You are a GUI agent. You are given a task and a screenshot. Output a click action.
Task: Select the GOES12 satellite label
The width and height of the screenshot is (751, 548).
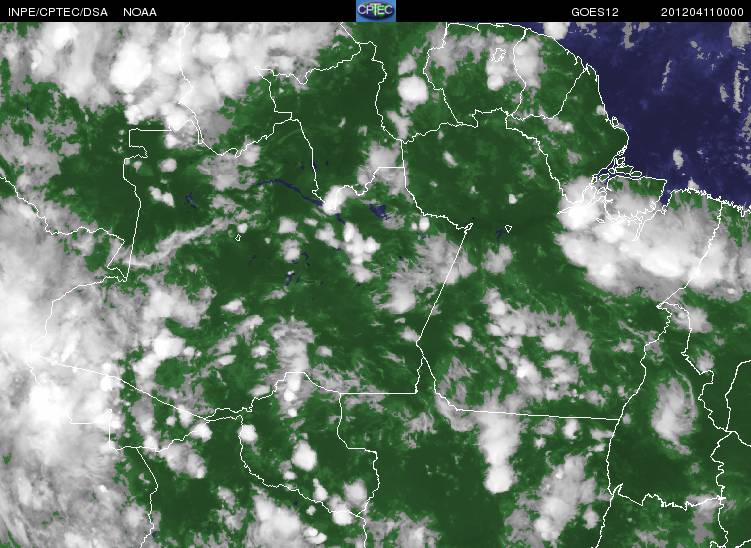[595, 12]
